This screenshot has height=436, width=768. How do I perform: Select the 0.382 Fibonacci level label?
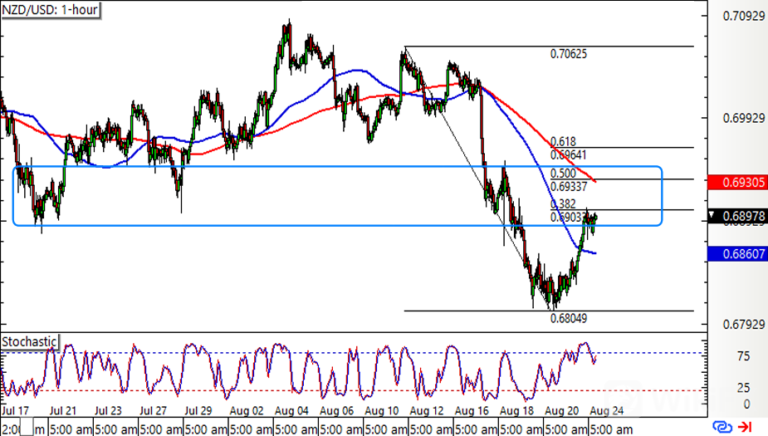click(x=564, y=204)
